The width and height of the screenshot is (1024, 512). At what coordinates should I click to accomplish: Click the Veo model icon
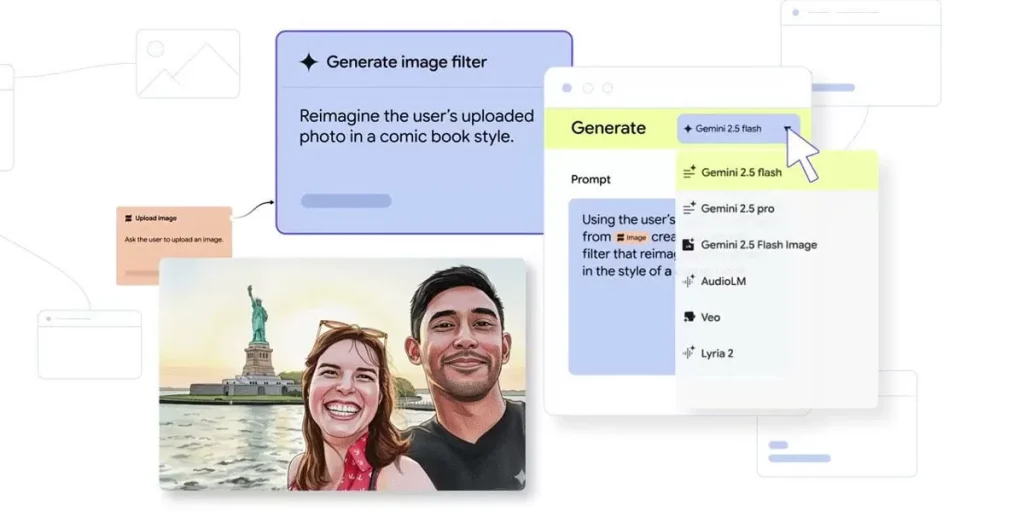pyautogui.click(x=688, y=317)
